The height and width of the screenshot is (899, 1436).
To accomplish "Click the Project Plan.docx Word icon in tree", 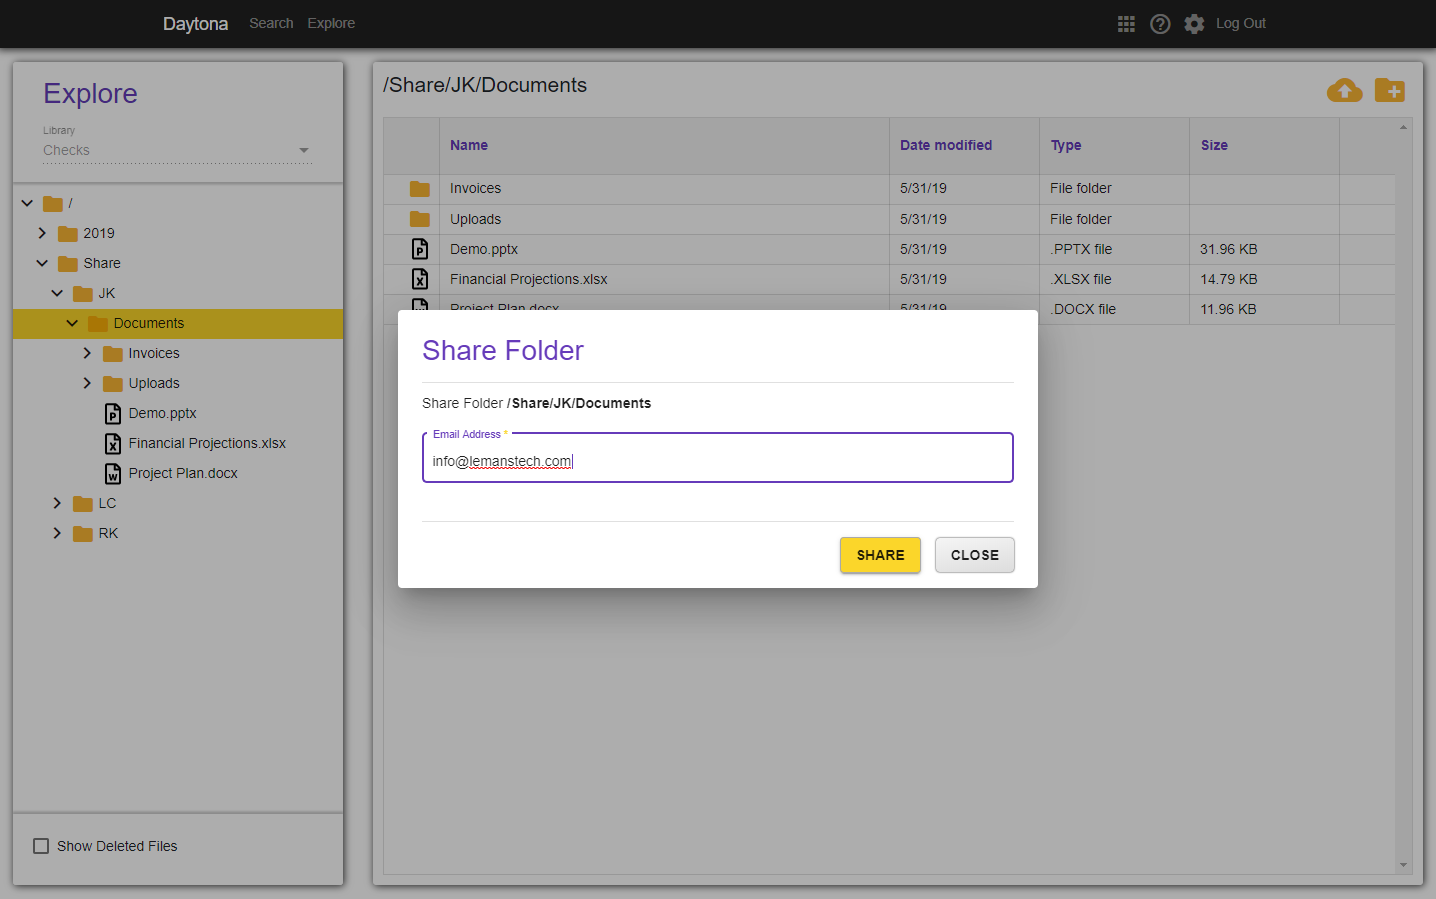I will tap(113, 473).
